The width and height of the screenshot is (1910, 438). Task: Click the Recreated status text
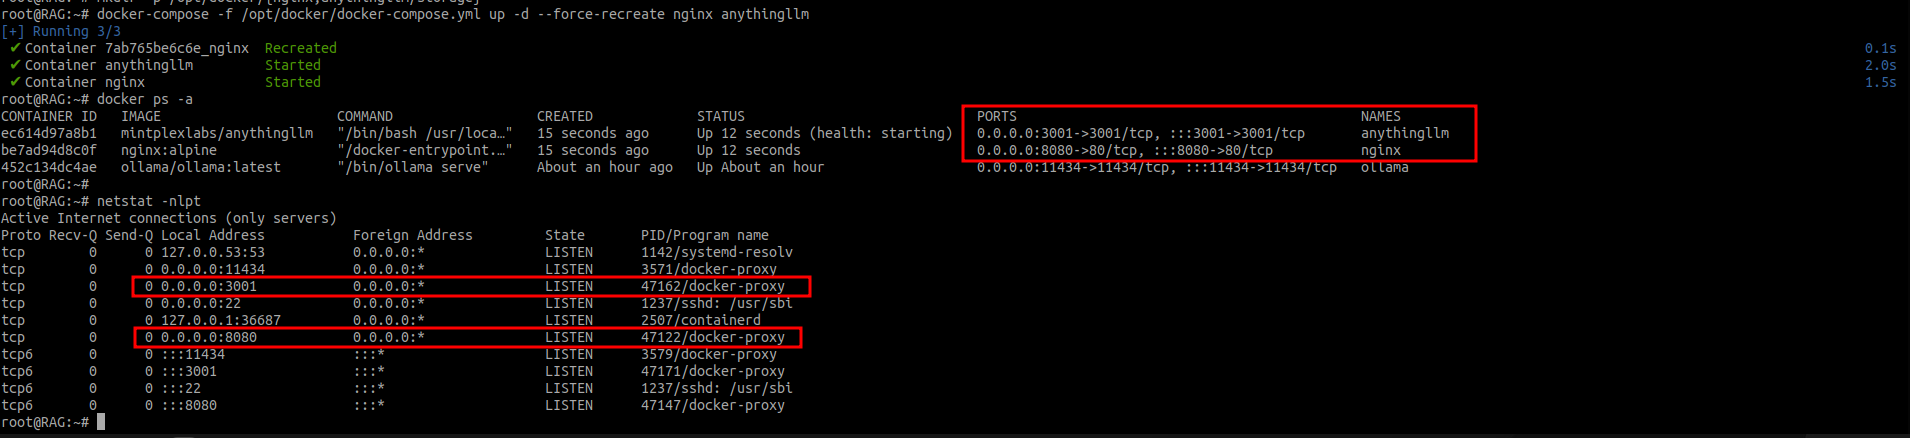point(301,48)
